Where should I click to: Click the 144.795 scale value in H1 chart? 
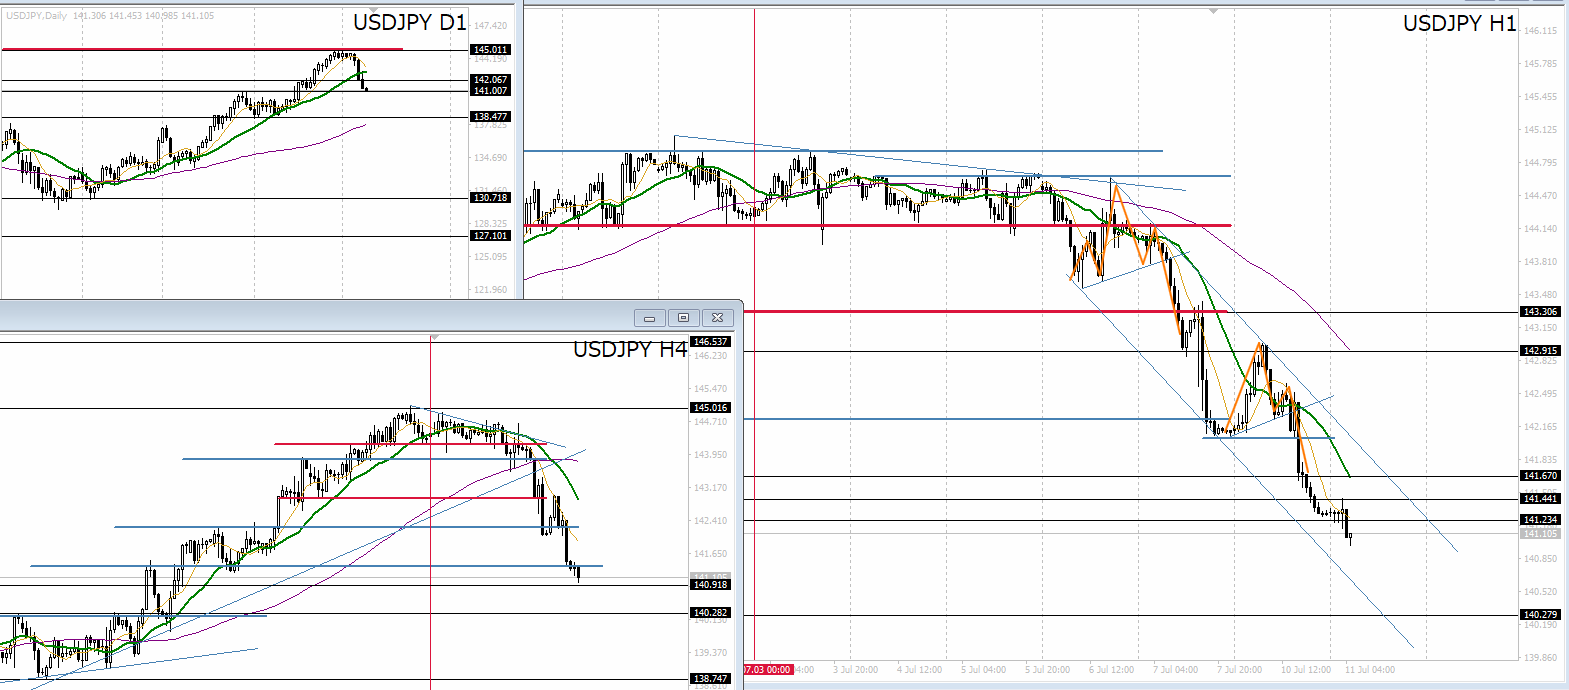1540,162
